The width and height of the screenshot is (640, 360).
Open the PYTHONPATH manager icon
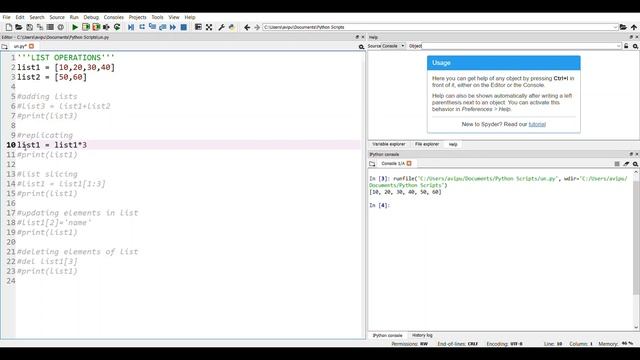tap(232, 27)
